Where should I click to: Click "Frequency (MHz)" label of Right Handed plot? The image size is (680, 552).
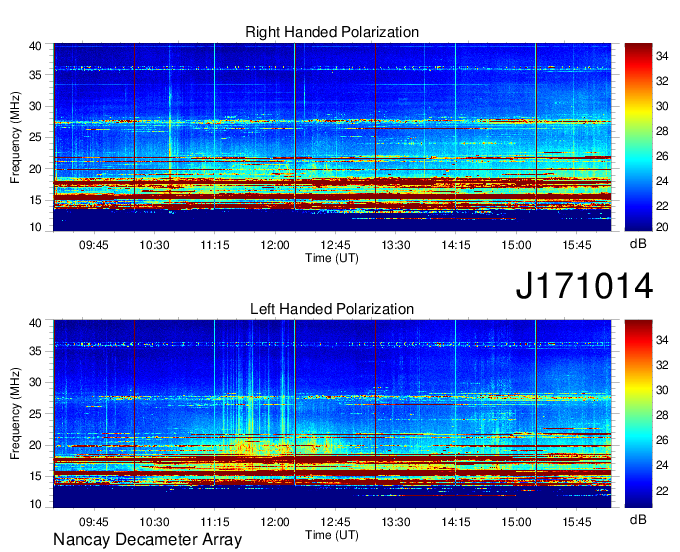[15, 137]
